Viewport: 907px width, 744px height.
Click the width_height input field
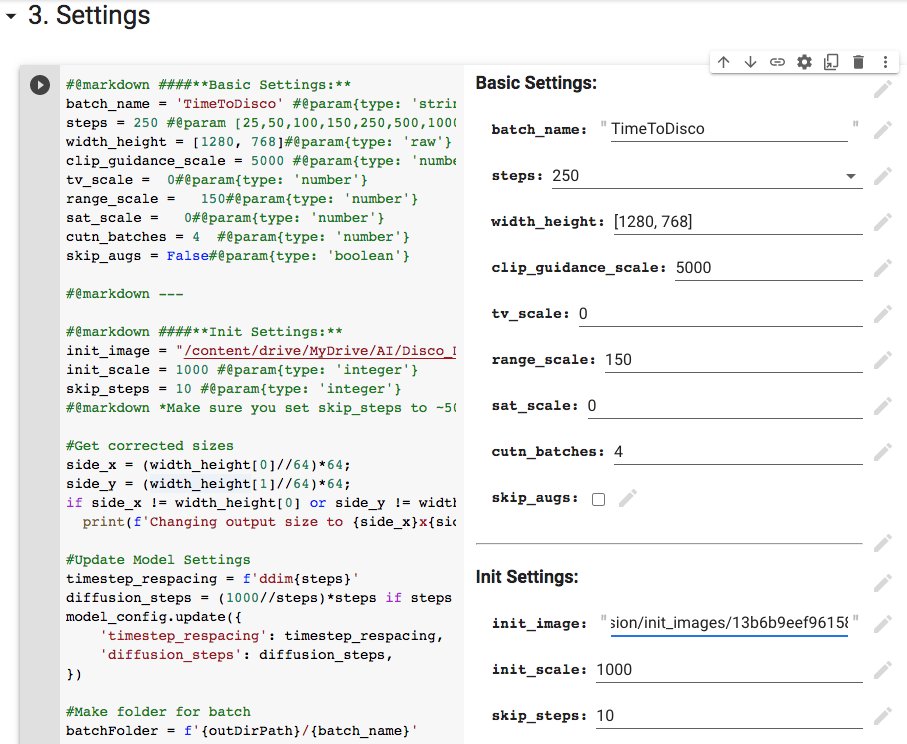(x=737, y=222)
